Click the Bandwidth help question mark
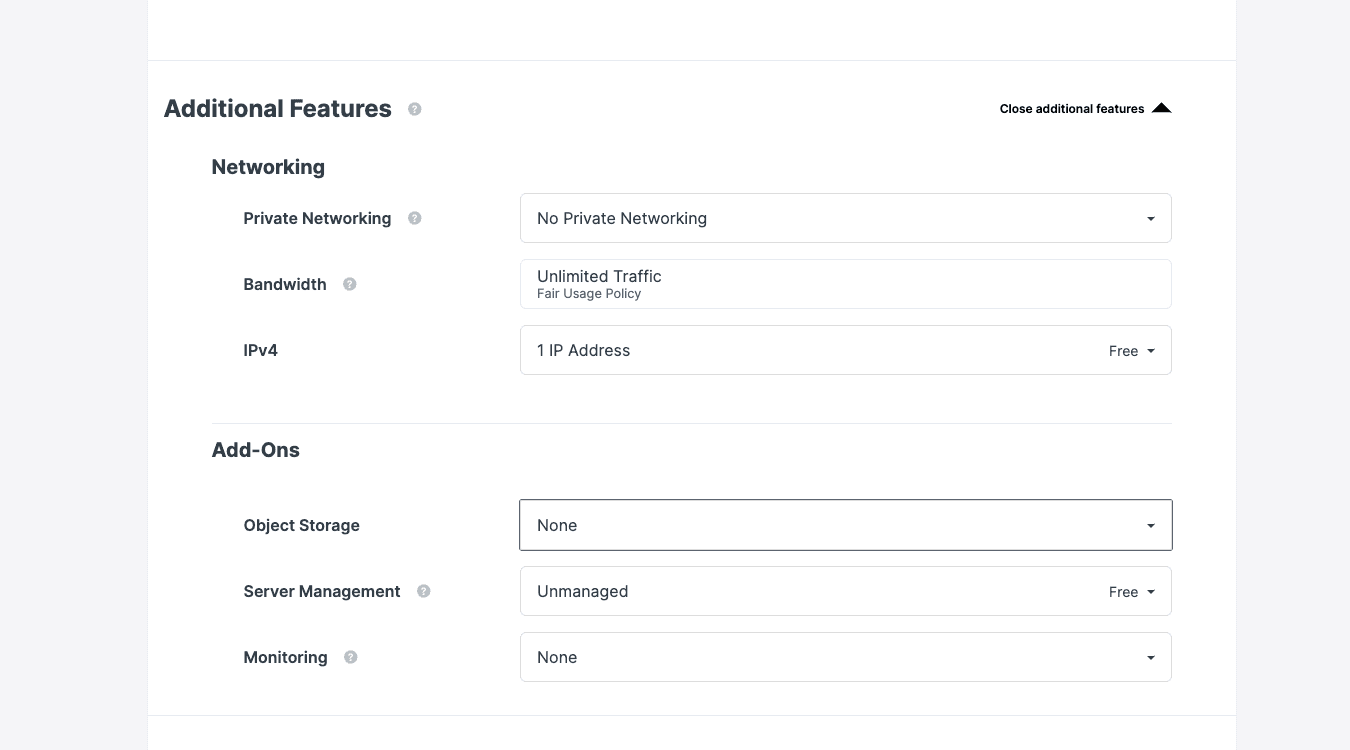The height and width of the screenshot is (750, 1350). (349, 284)
